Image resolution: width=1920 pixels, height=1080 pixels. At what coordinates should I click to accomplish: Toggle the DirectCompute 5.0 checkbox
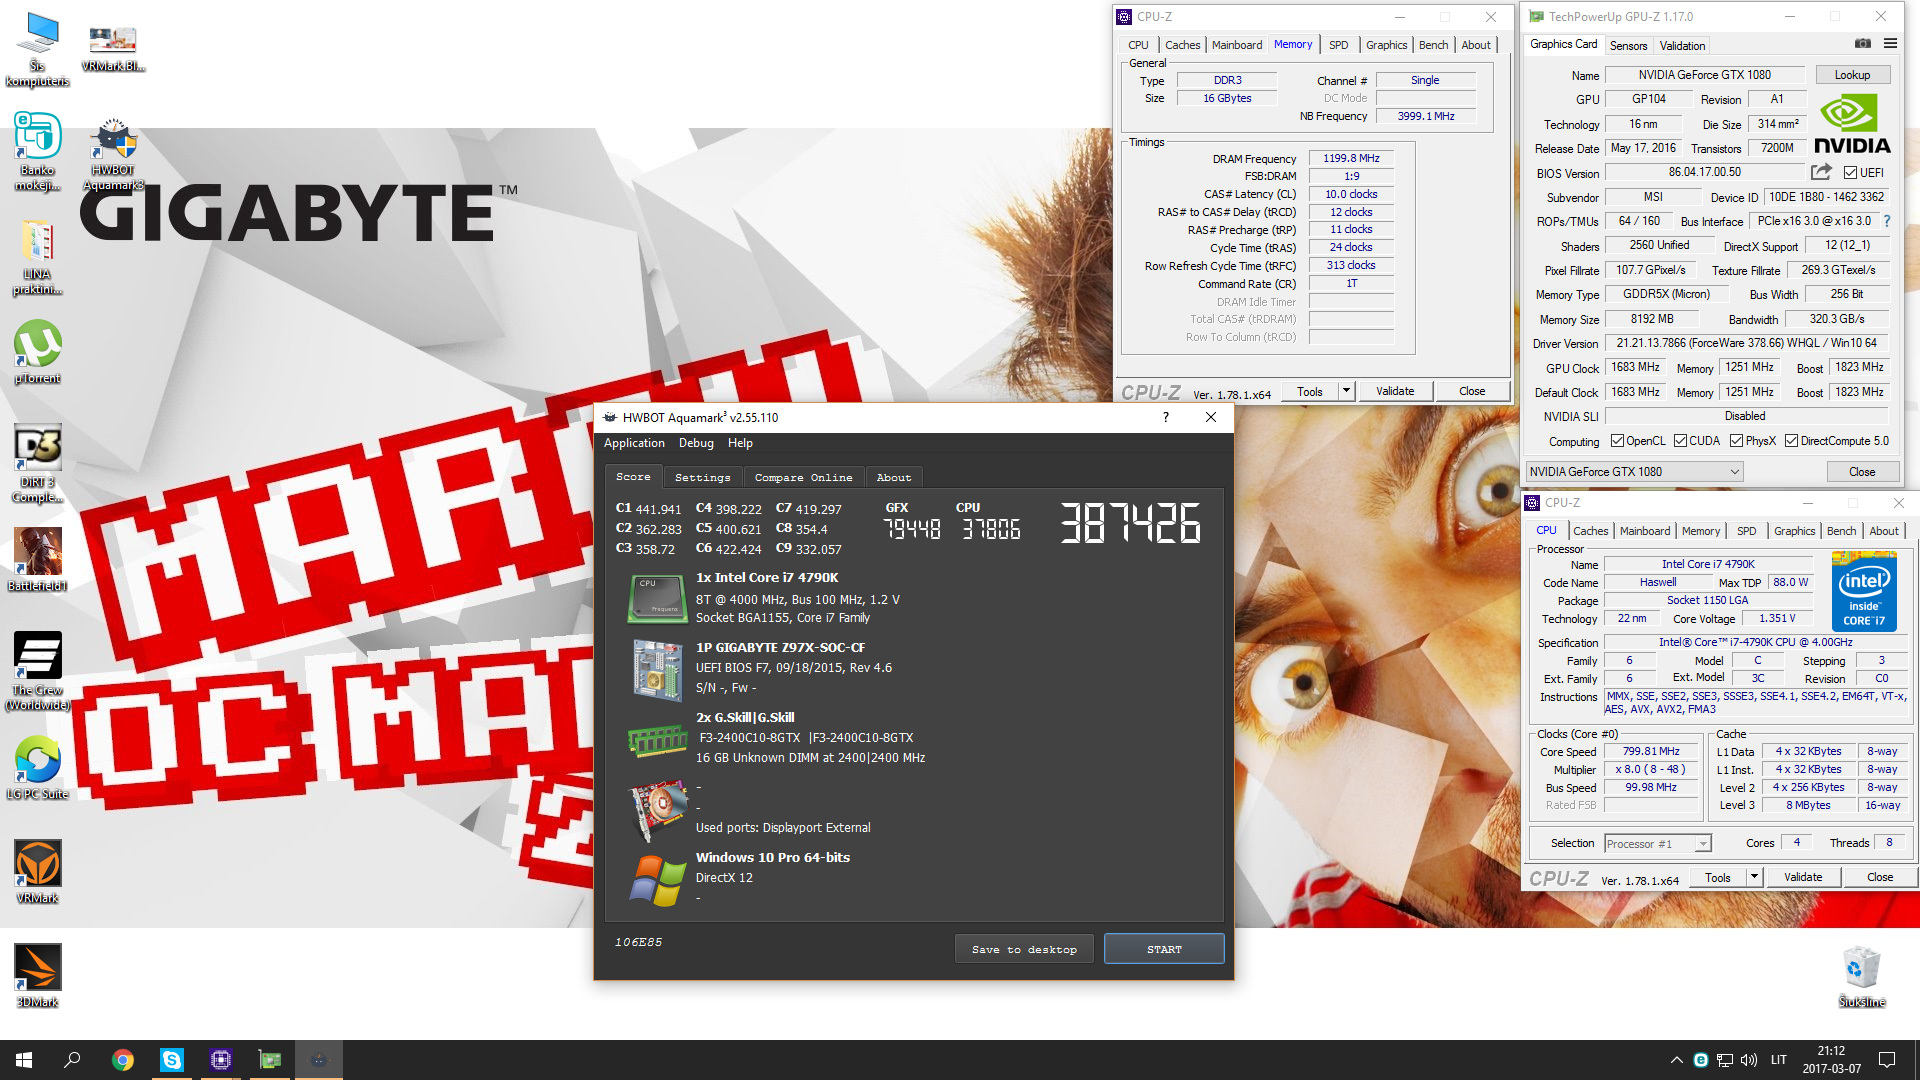pos(1792,441)
